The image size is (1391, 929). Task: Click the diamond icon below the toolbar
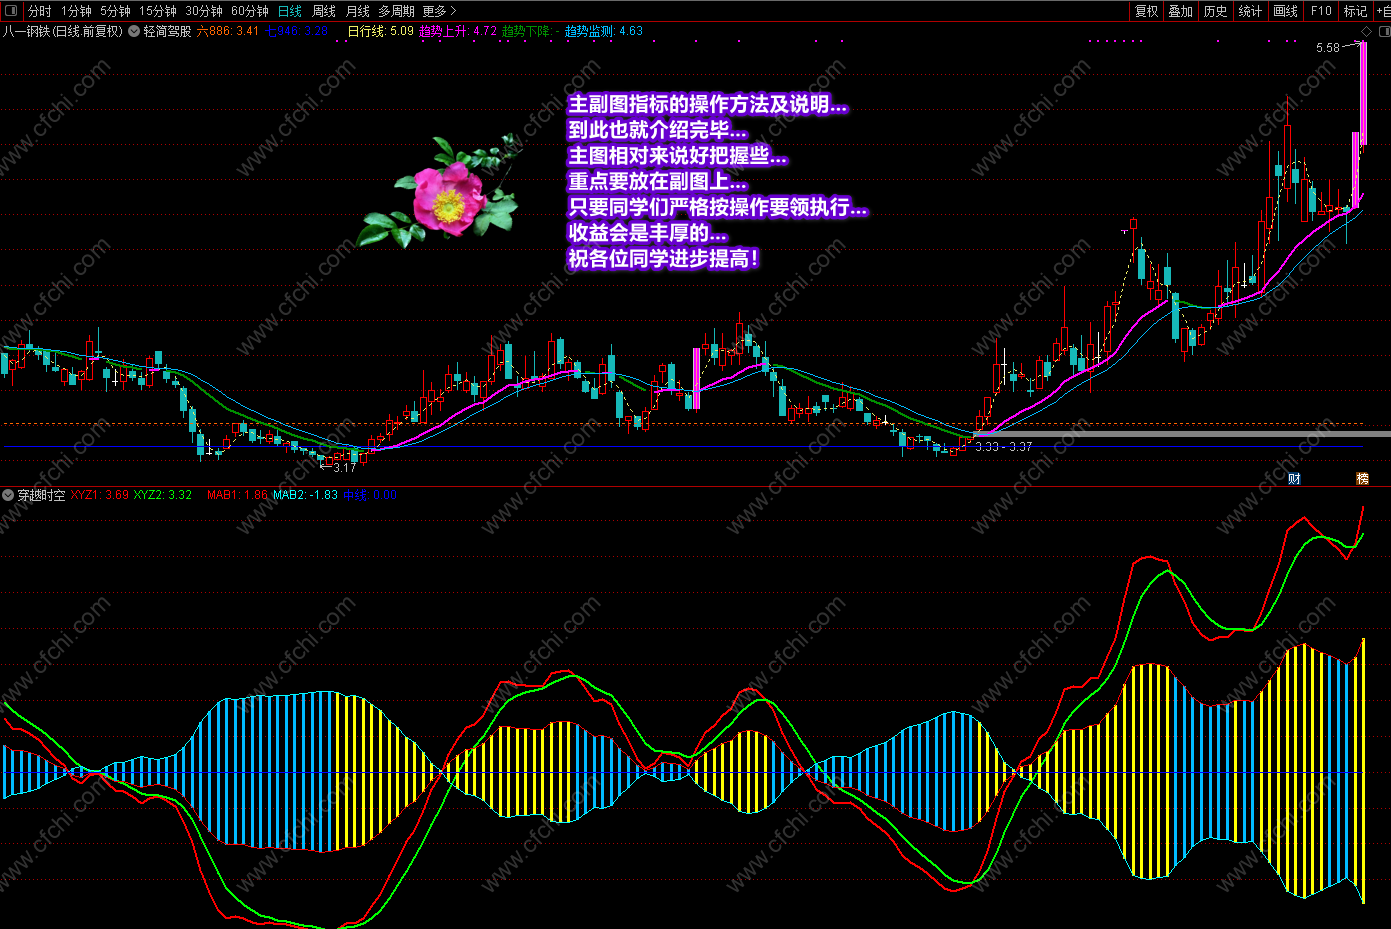coord(1367,31)
